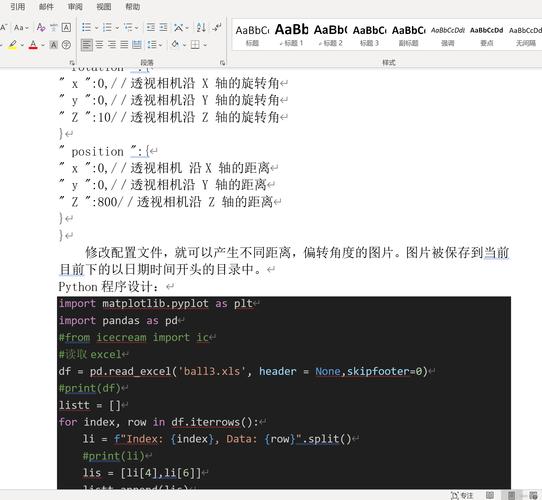The width and height of the screenshot is (542, 500).
Task: Apply distributed alignment
Action: 137,45
